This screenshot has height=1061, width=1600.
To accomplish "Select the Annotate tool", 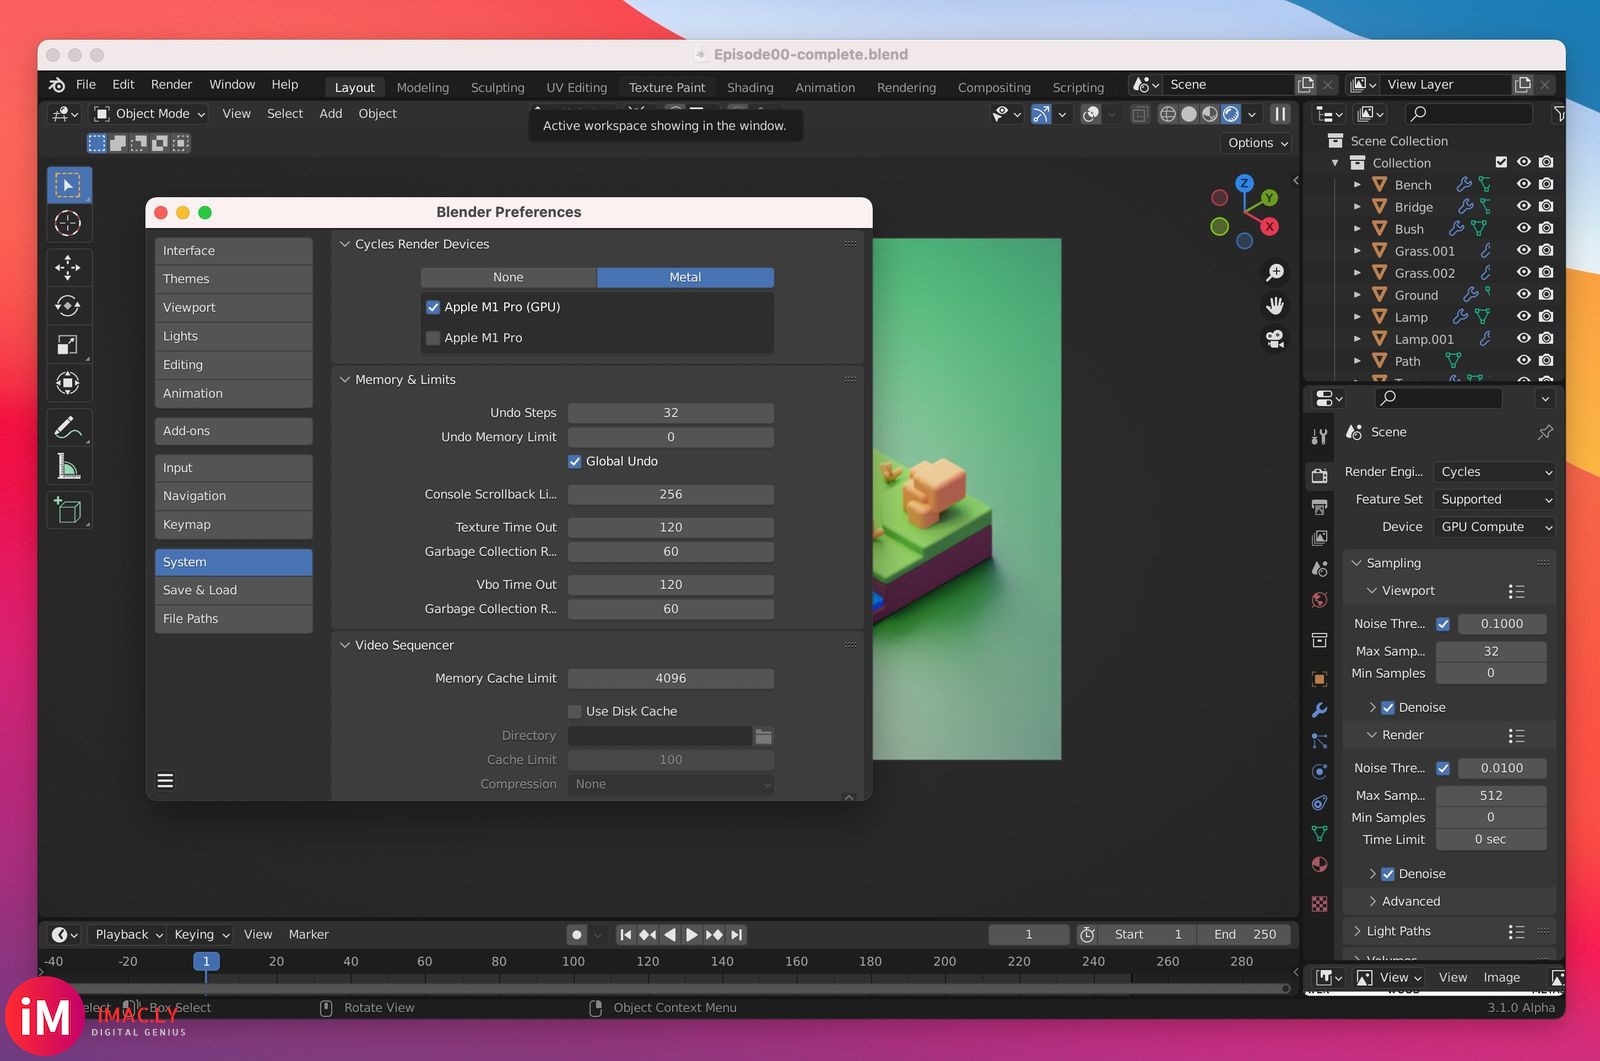I will coord(68,428).
